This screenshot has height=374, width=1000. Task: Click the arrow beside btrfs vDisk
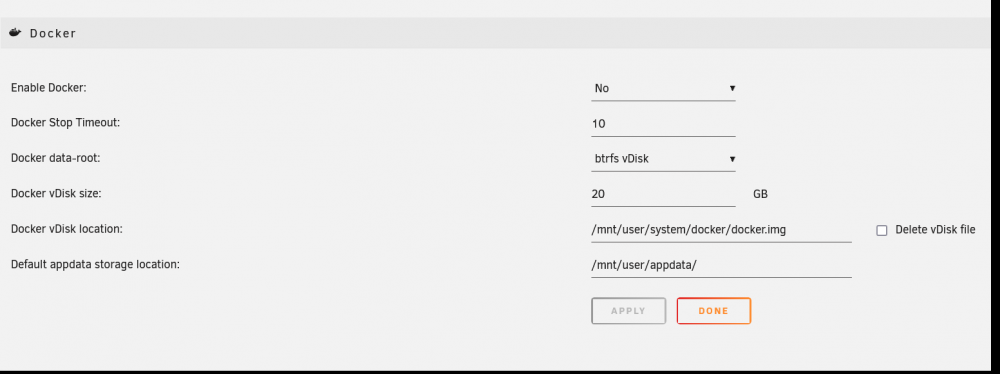(x=732, y=159)
